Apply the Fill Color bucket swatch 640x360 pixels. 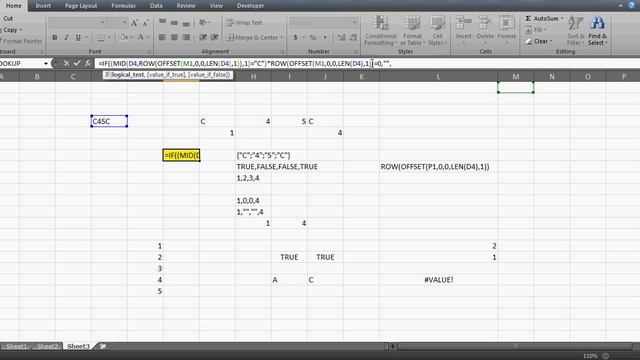[x=124, y=38]
